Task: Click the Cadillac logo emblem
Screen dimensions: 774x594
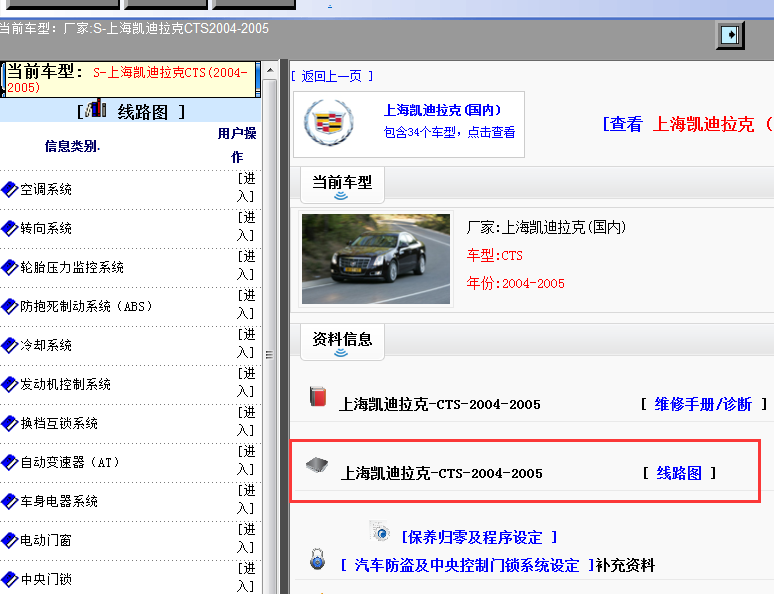Action: 328,123
